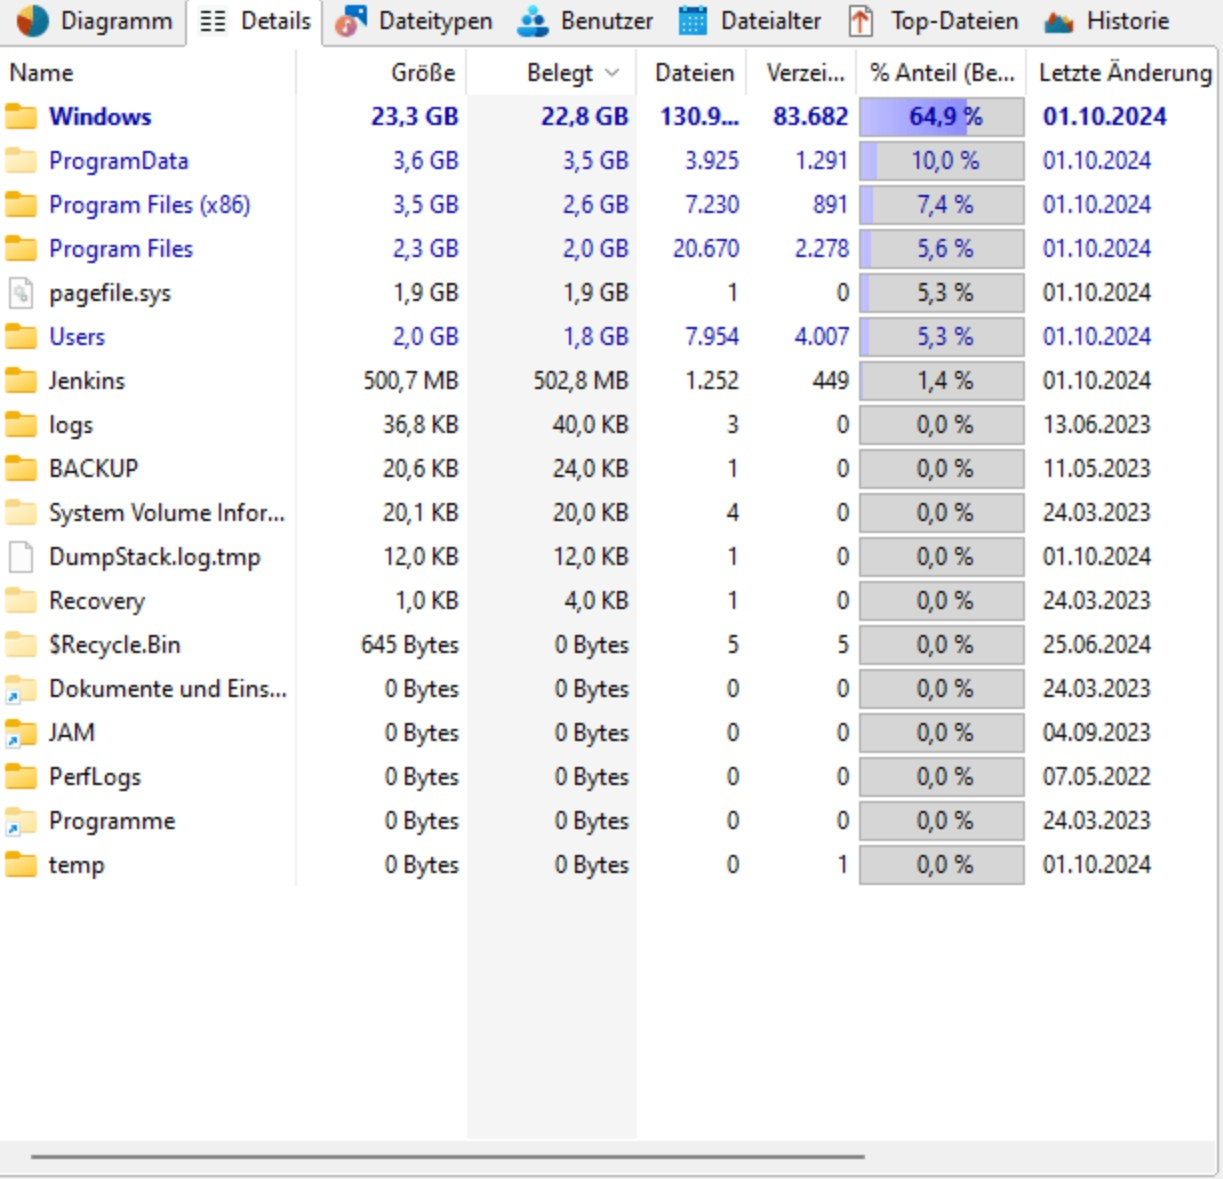Click the $Recycle.Bin folder icon
1223x1179 pixels.
tap(20, 645)
